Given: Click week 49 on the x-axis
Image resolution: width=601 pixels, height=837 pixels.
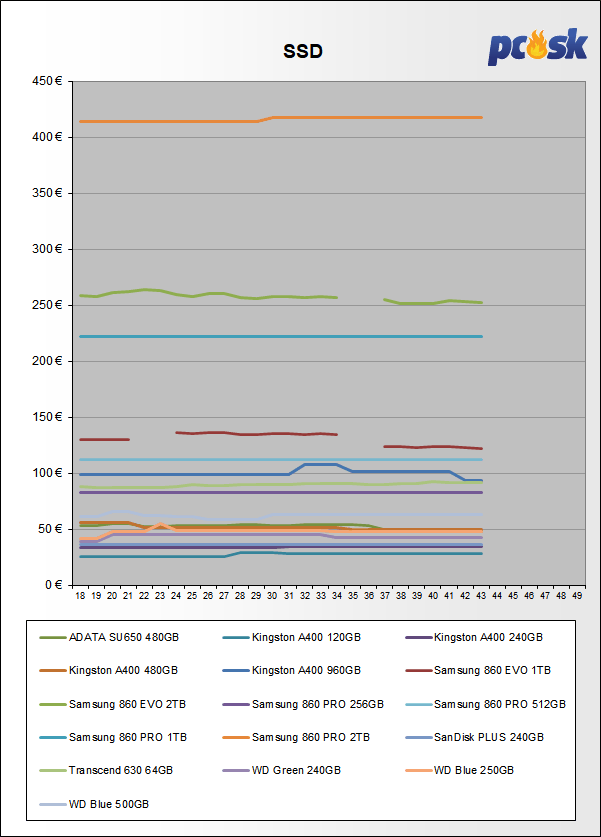Looking at the screenshot, I should click(577, 596).
